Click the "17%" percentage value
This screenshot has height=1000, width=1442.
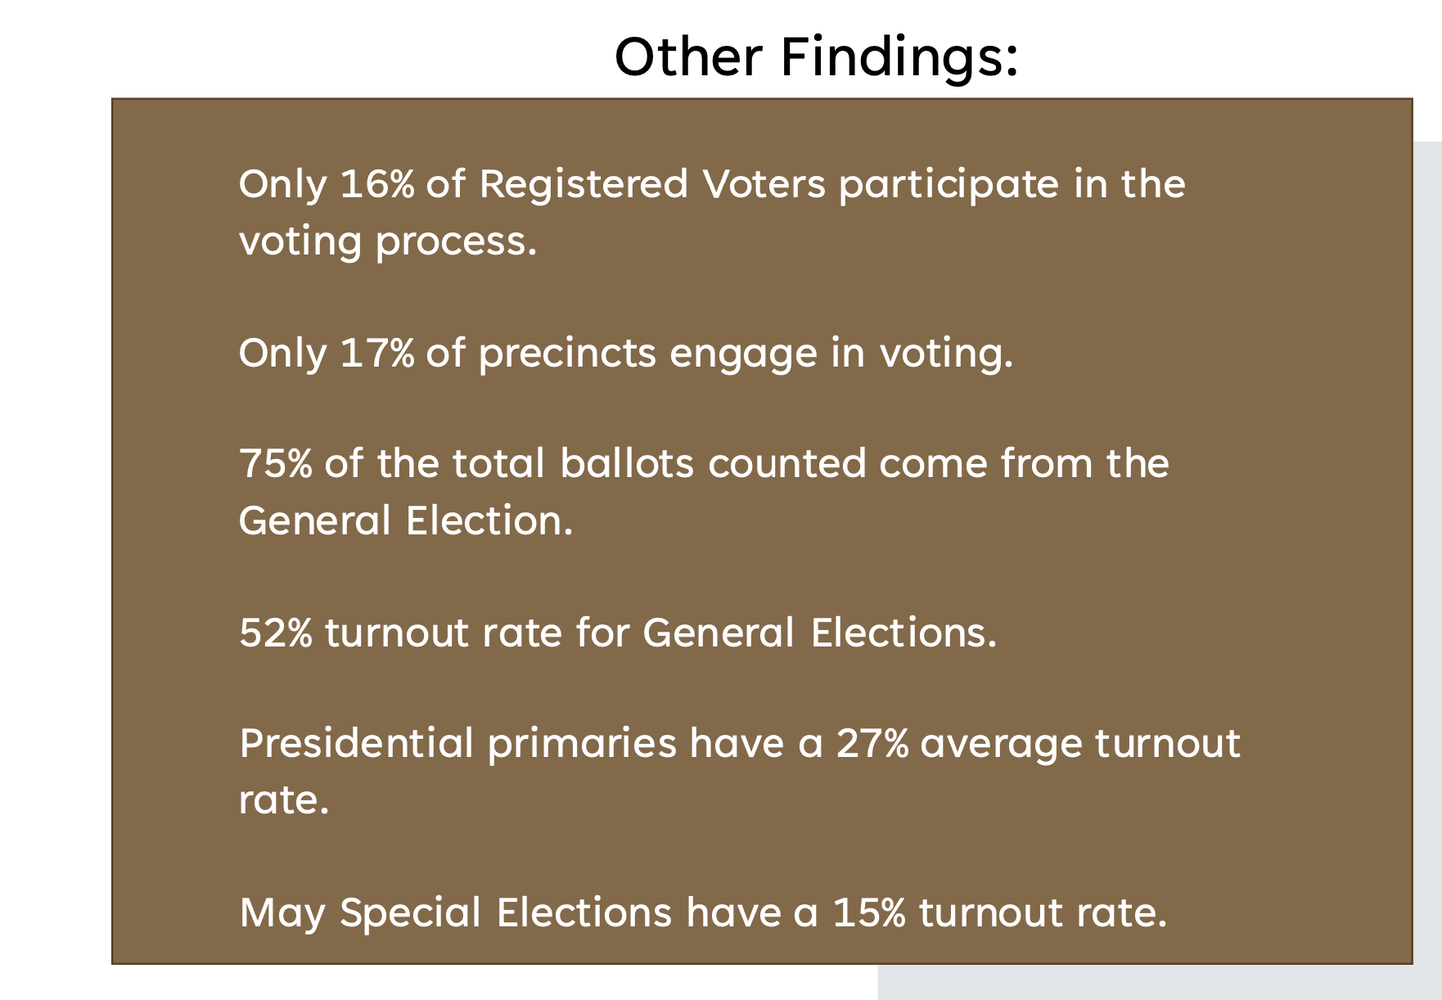pos(377,354)
